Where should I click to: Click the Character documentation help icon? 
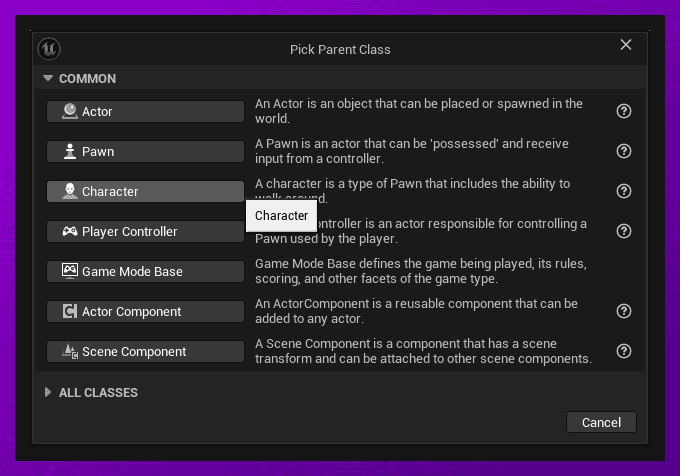pos(624,191)
